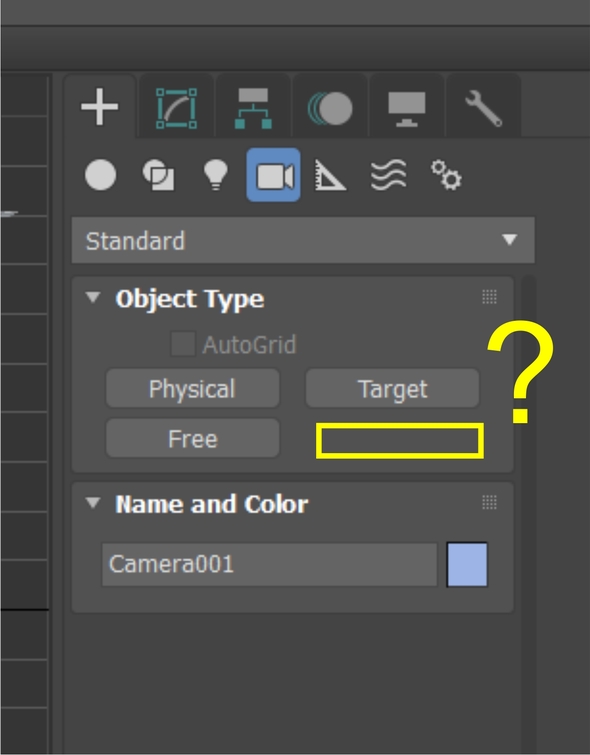This screenshot has height=755, width=590.
Task: Select the Cameras category icon
Action: 274,175
